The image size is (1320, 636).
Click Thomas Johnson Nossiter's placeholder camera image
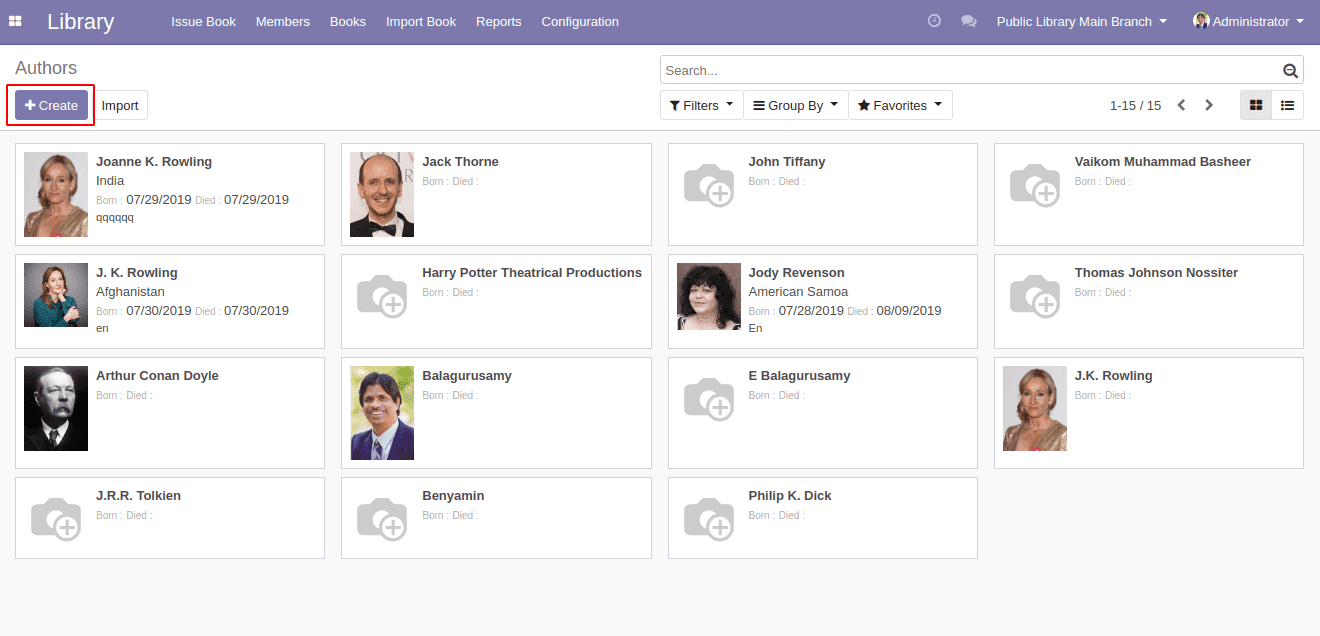point(1035,296)
